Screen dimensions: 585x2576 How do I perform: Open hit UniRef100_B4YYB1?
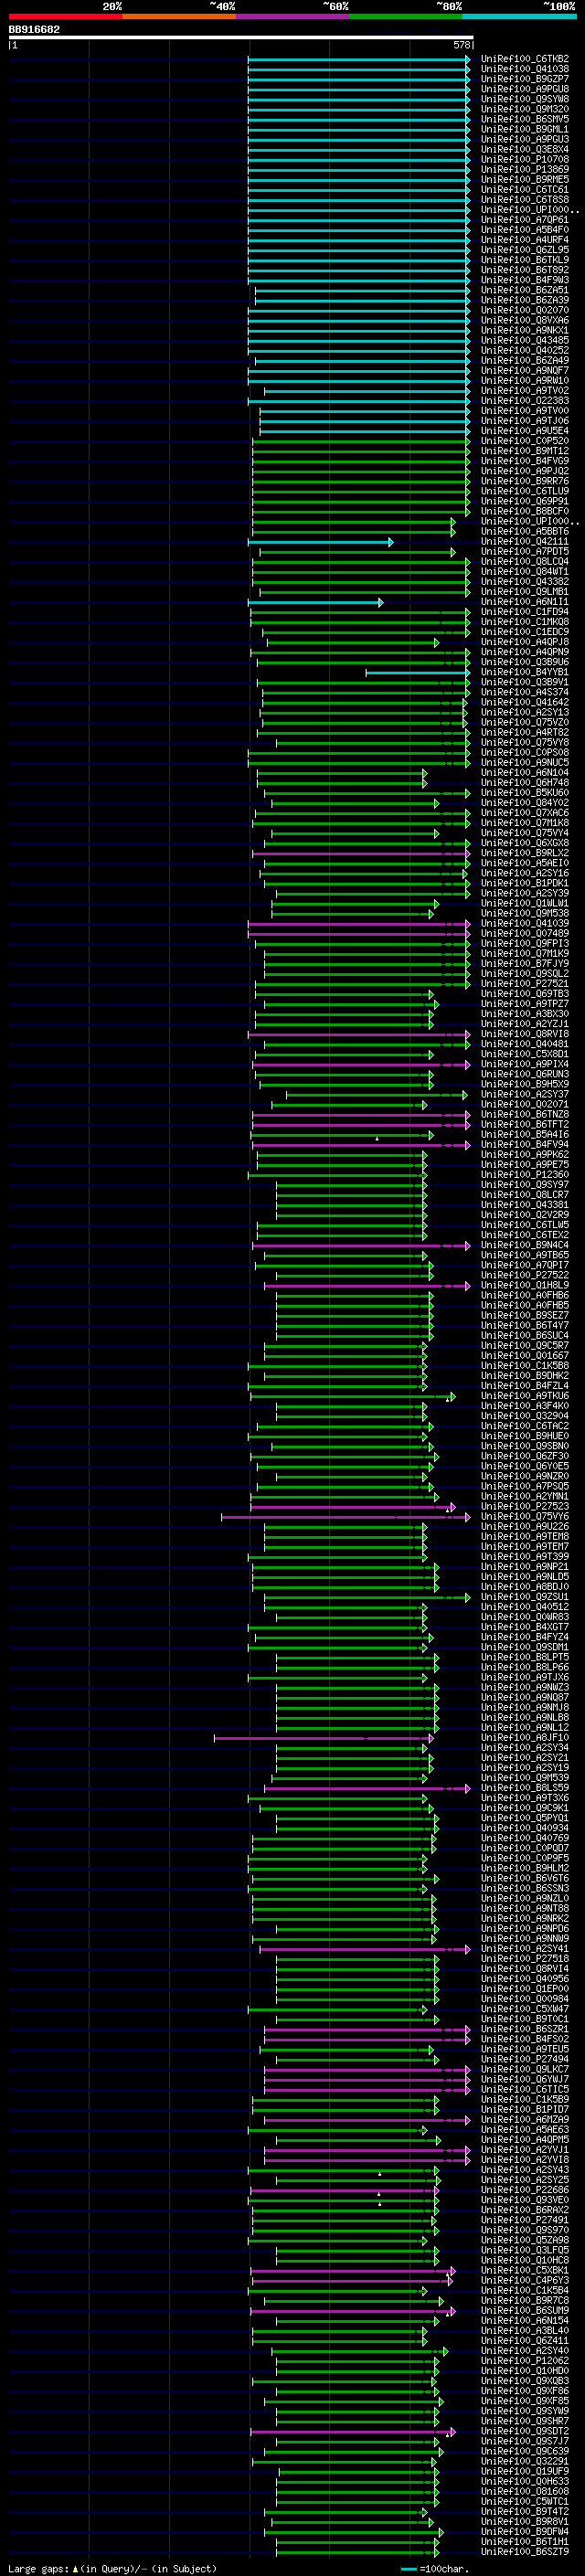pos(525,672)
